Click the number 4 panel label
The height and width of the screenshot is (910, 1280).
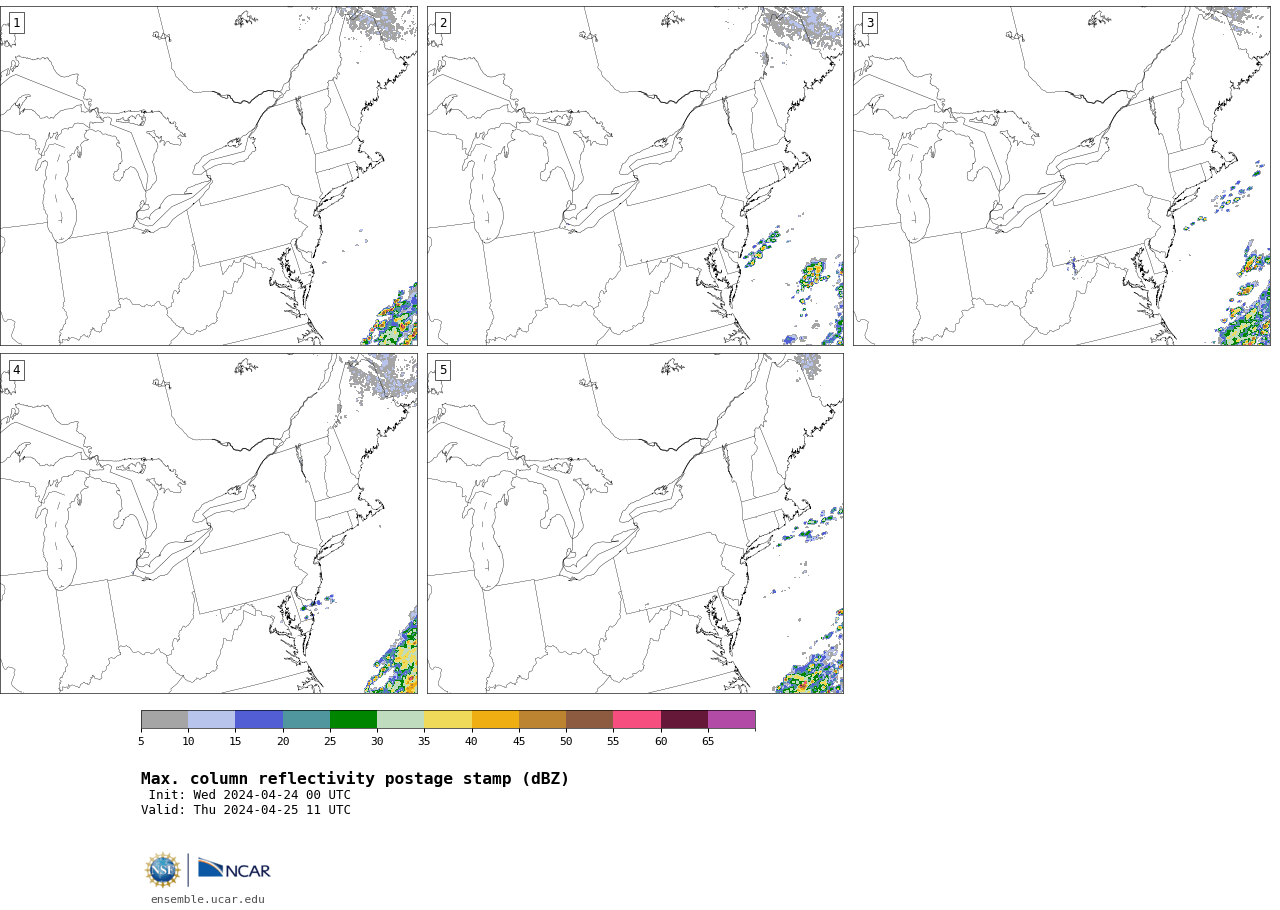coord(16,370)
